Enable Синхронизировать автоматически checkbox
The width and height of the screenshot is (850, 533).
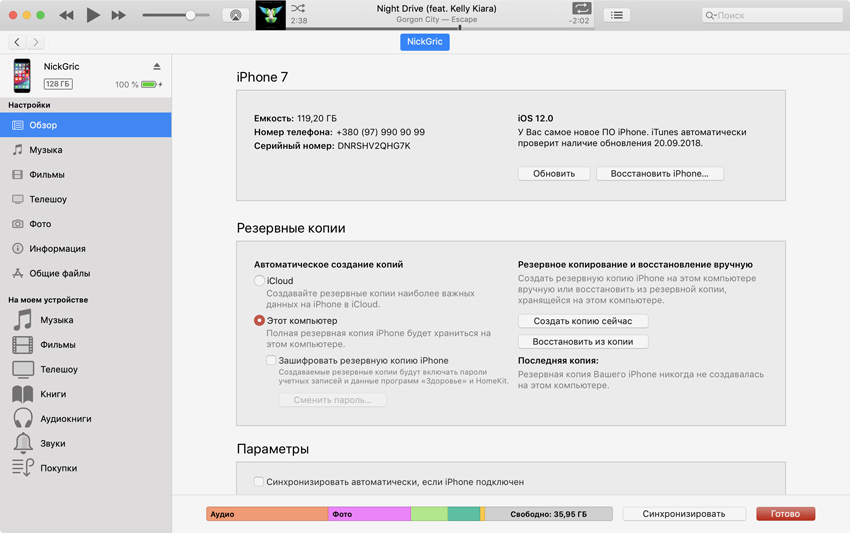[x=259, y=481]
